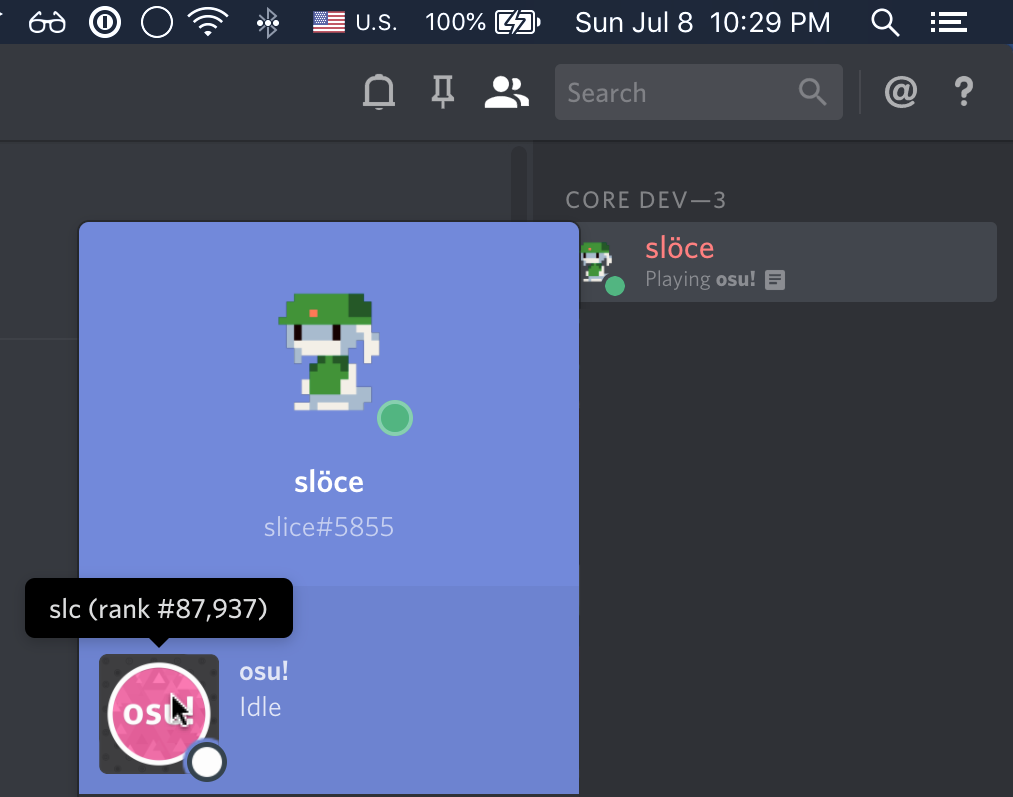Open the U.S. input source menu
Viewport: 1013px width, 797px height.
point(355,23)
